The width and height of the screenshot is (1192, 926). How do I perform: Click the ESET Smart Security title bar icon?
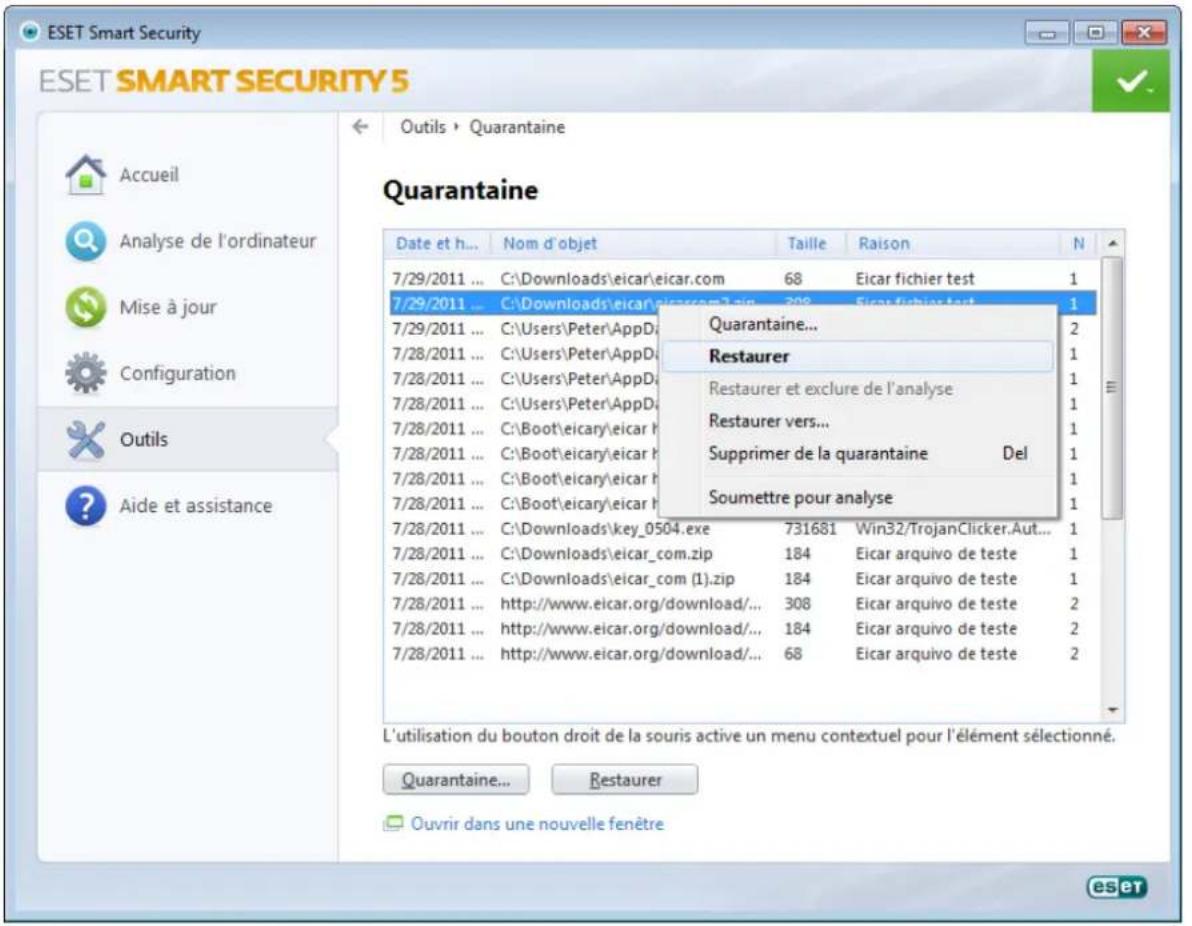(30, 32)
